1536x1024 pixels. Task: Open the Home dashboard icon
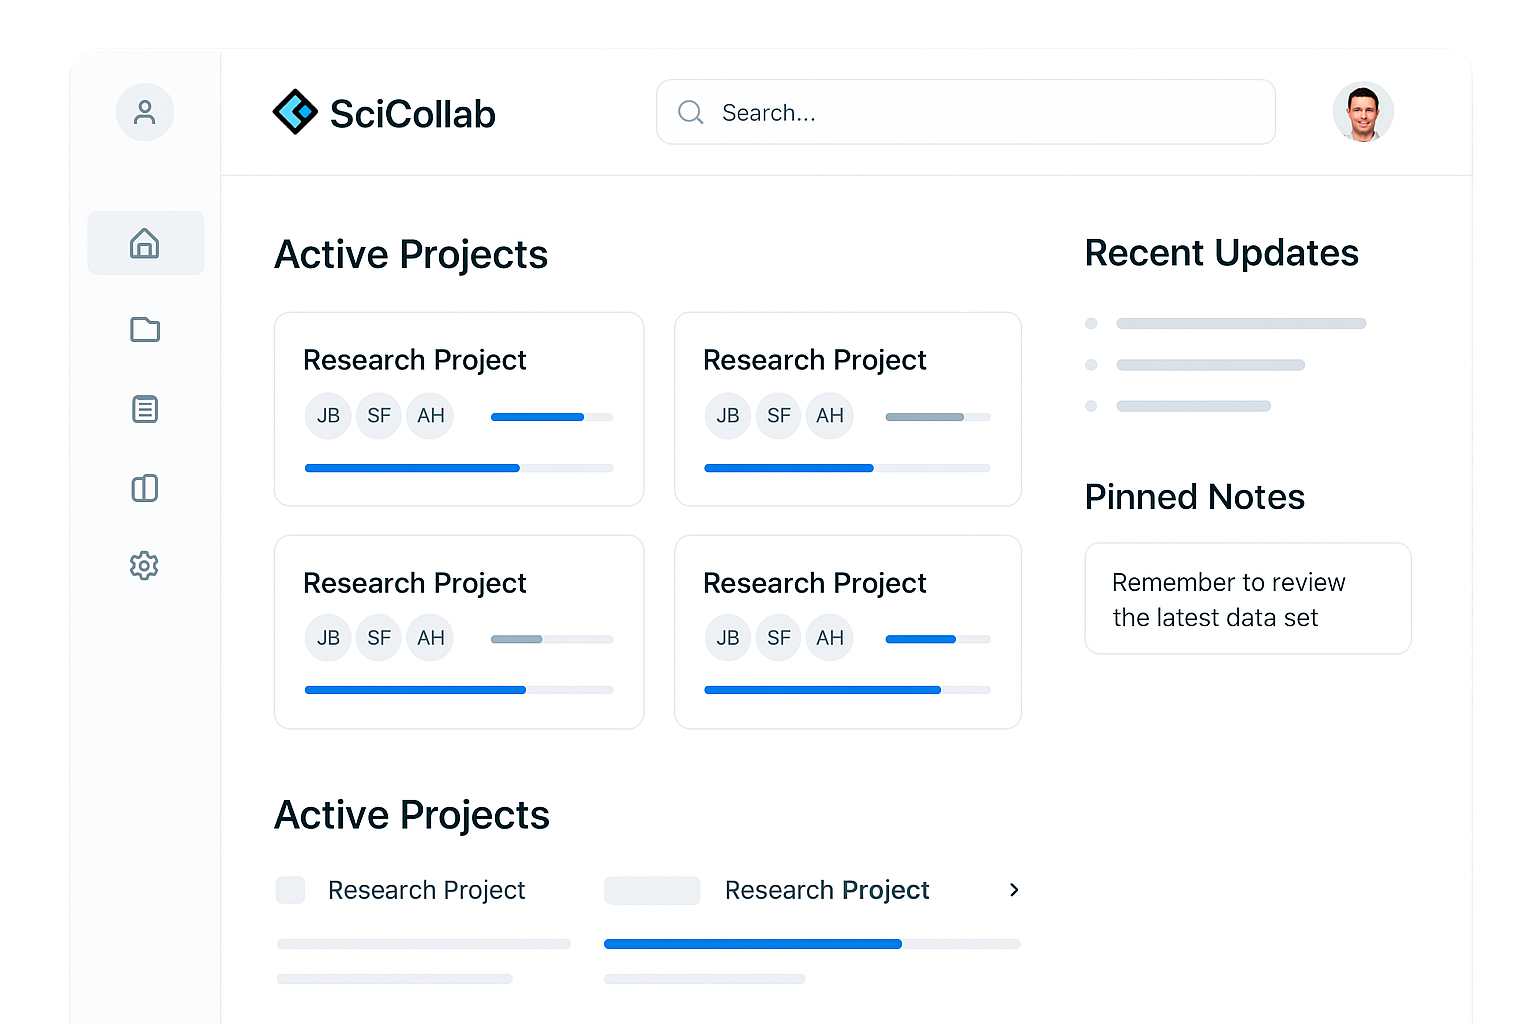145,243
